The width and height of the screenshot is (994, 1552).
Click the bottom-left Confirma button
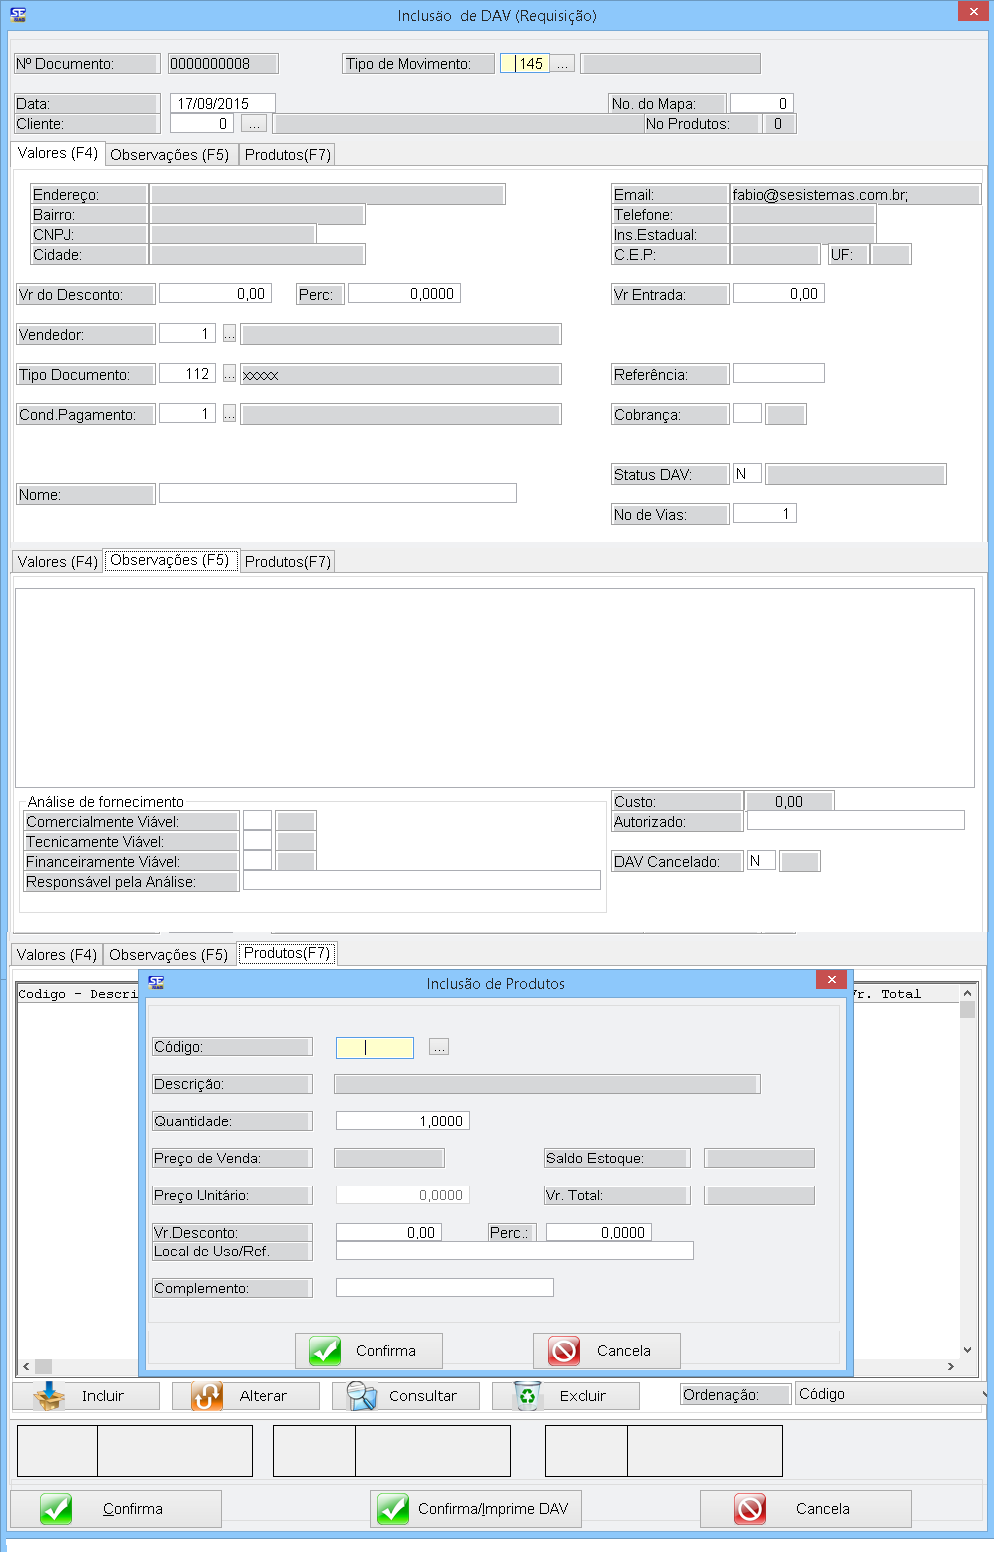click(x=116, y=1509)
